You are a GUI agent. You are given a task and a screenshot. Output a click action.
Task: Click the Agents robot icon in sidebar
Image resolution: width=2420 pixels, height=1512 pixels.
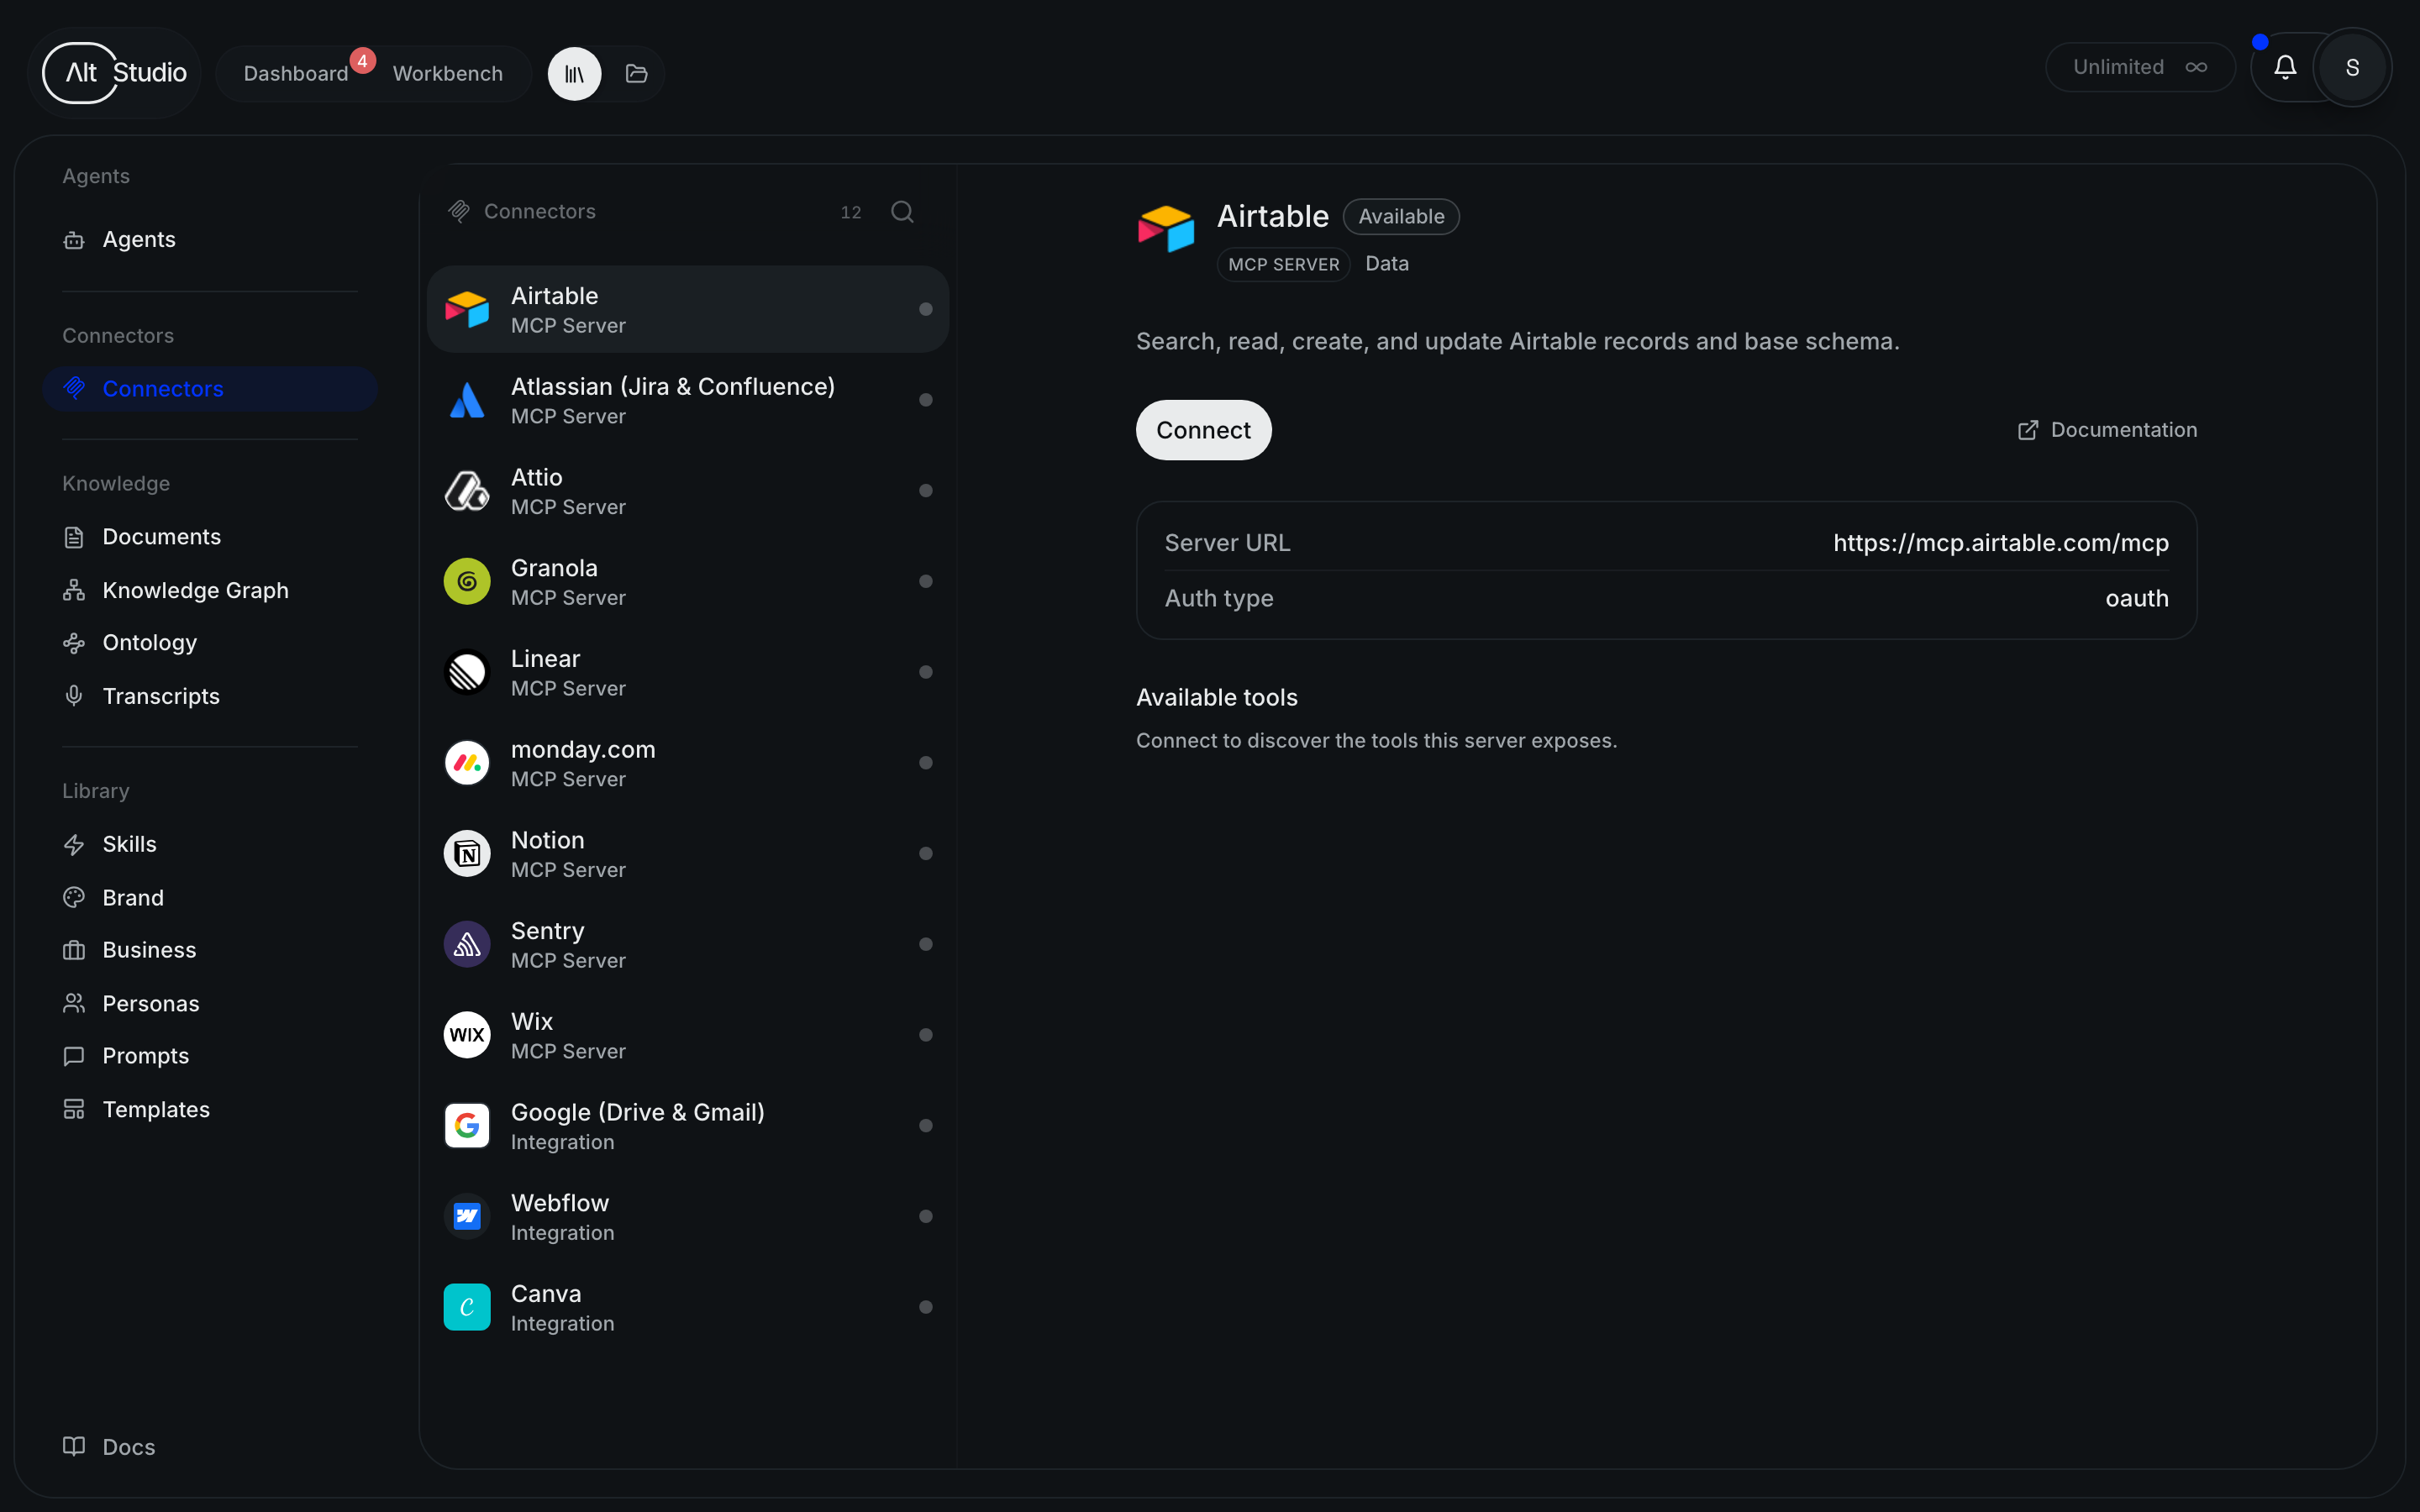click(x=74, y=240)
